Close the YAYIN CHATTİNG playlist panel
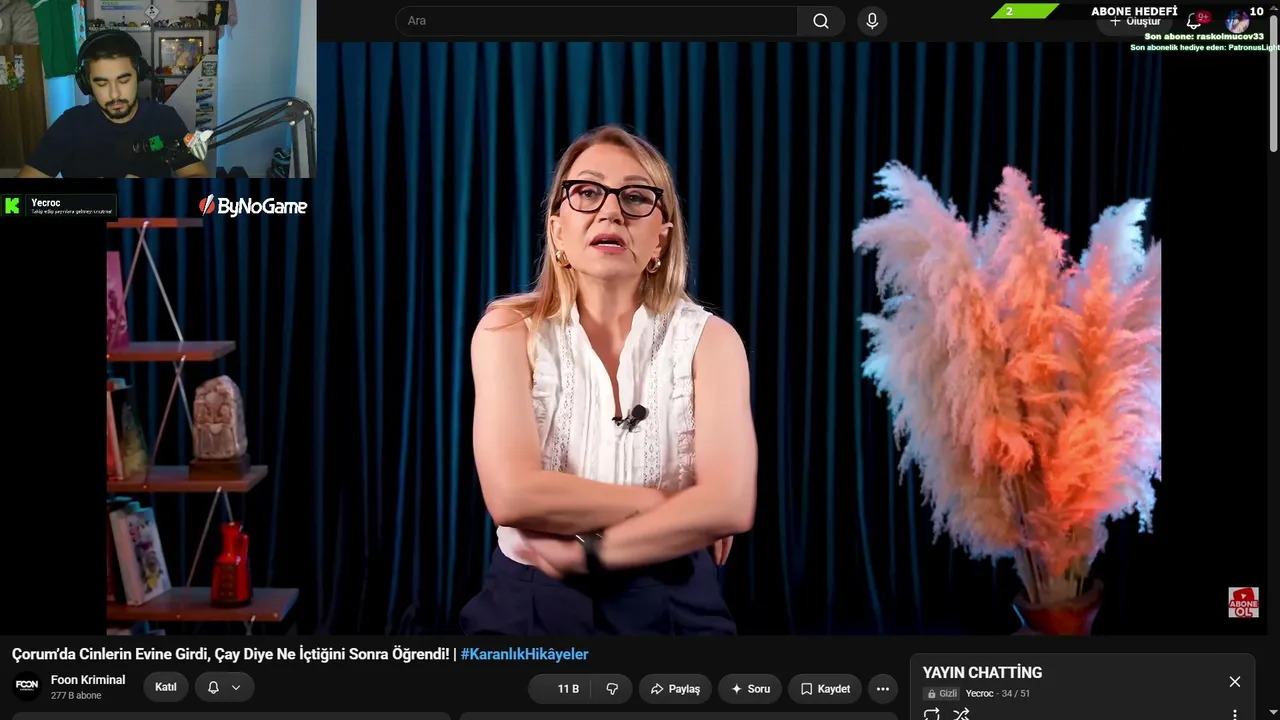This screenshot has height=720, width=1280. (1234, 681)
